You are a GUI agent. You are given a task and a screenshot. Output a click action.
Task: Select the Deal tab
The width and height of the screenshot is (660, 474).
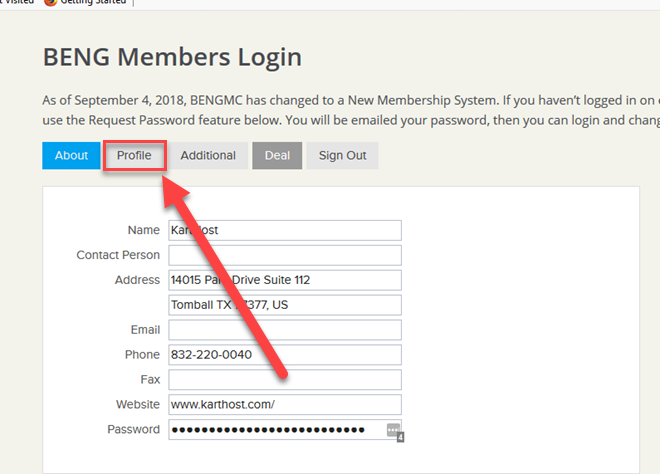click(277, 155)
